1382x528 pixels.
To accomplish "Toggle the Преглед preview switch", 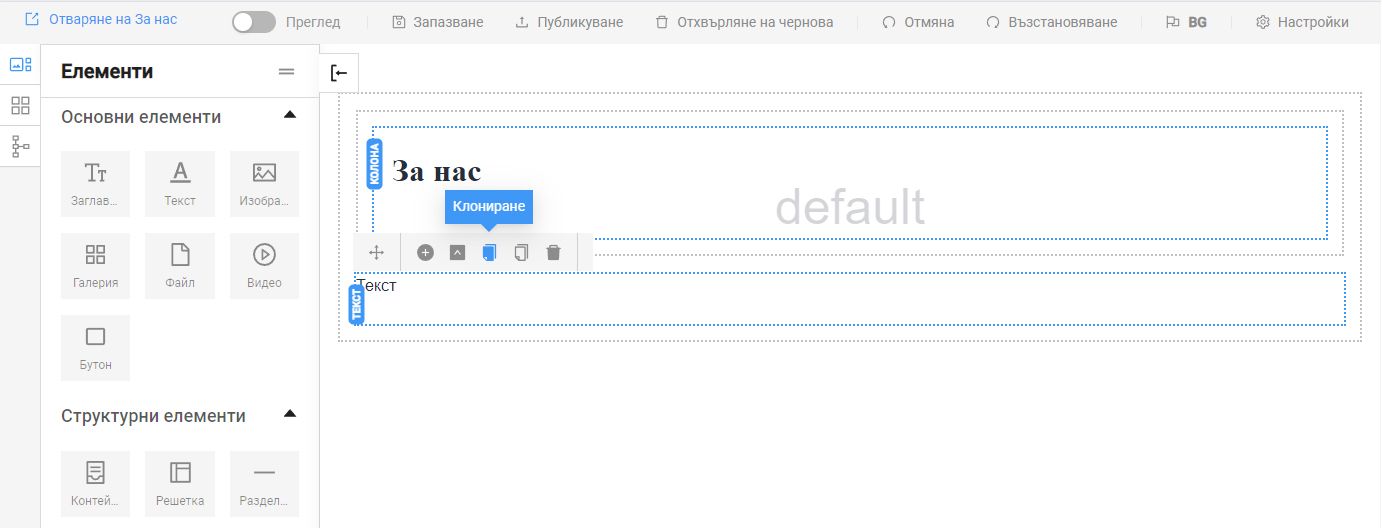I will pos(254,22).
